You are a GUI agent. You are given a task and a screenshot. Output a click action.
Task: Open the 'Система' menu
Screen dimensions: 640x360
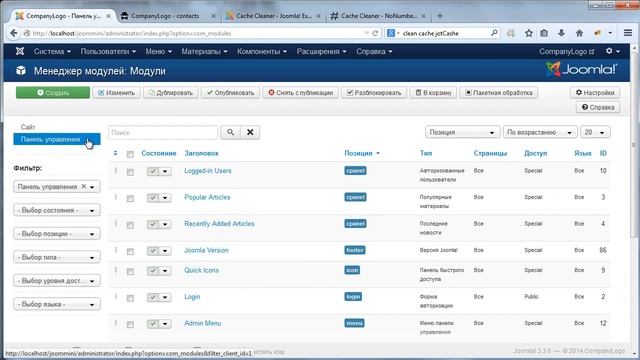tap(52, 51)
